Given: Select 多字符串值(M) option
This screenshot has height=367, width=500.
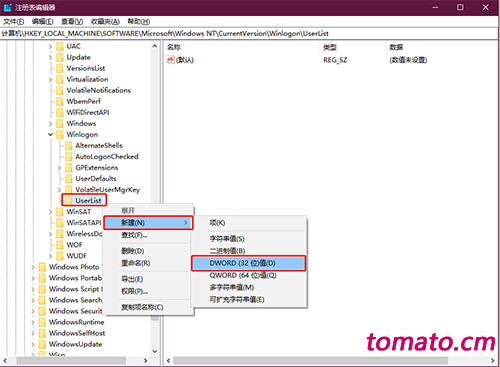Looking at the screenshot, I should pyautogui.click(x=249, y=287).
